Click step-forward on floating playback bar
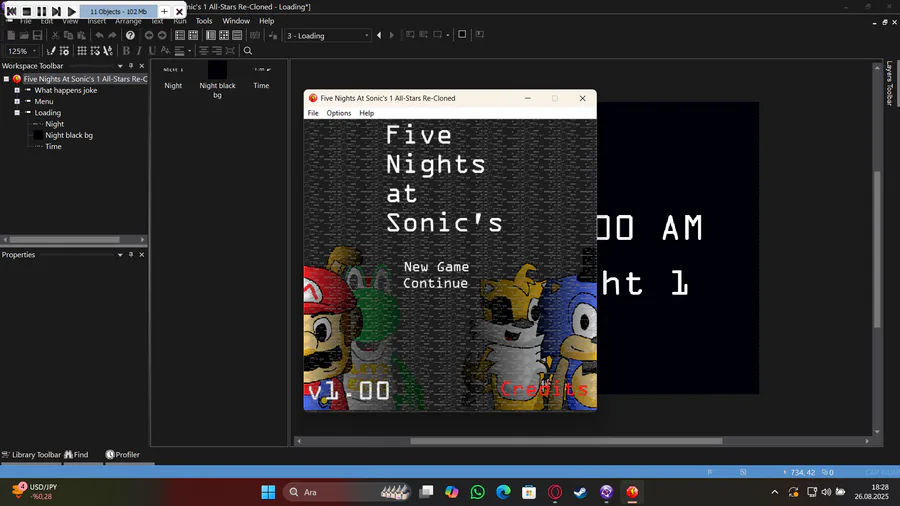900x506 pixels. (x=56, y=11)
